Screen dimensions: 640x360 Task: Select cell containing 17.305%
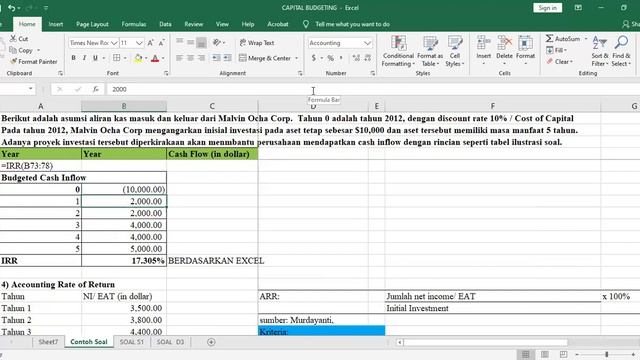[x=124, y=260]
